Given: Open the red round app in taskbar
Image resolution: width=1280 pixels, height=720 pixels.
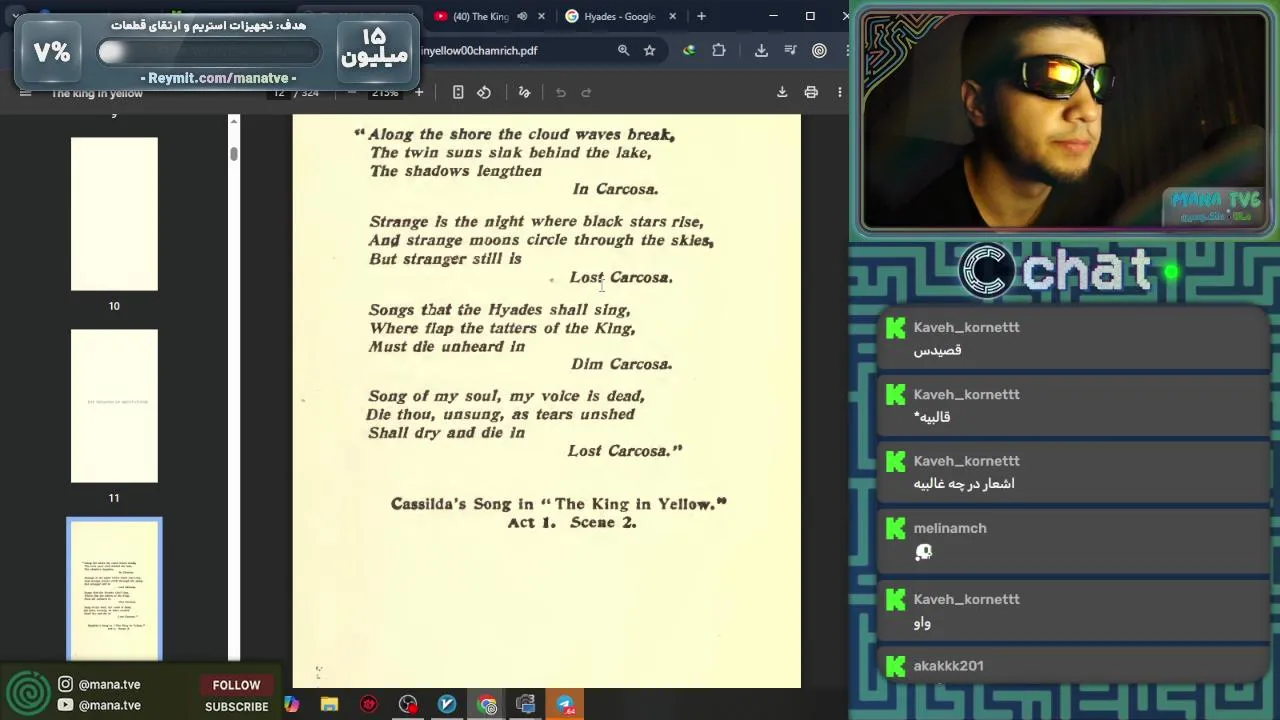Looking at the screenshot, I should coord(369,705).
